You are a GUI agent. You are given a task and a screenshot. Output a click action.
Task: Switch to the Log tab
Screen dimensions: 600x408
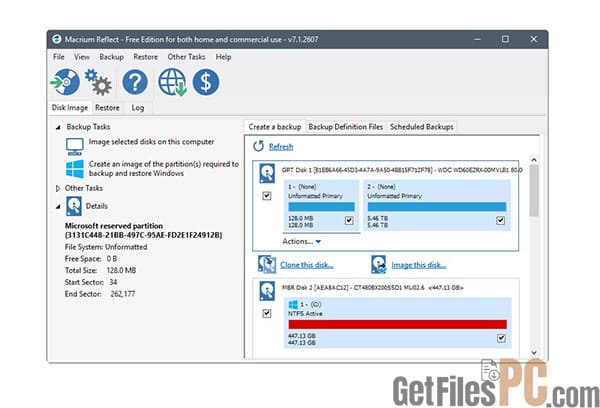point(138,108)
